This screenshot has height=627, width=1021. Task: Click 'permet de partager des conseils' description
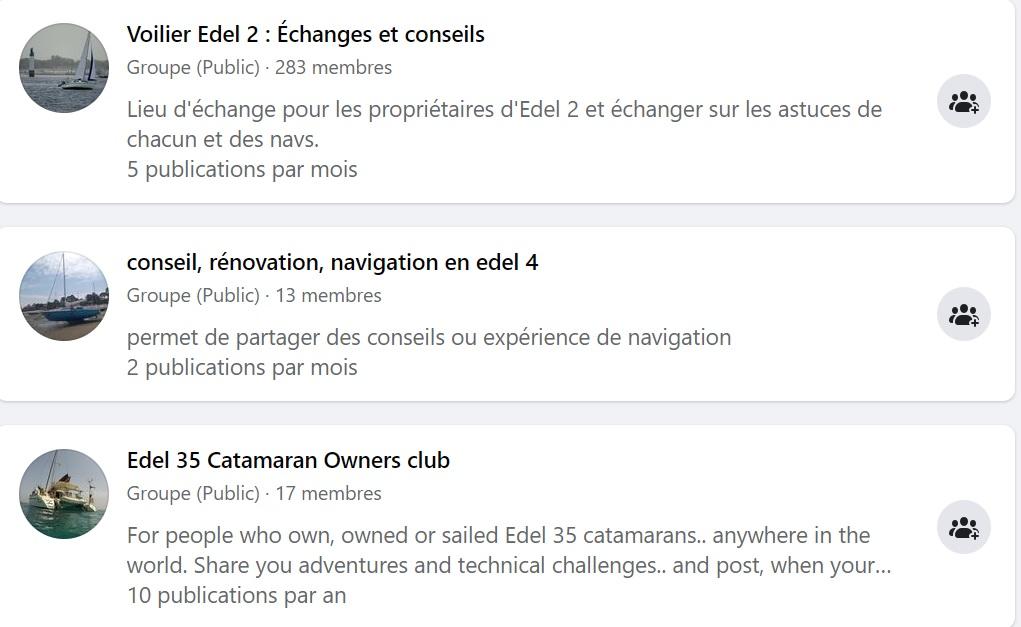428,337
